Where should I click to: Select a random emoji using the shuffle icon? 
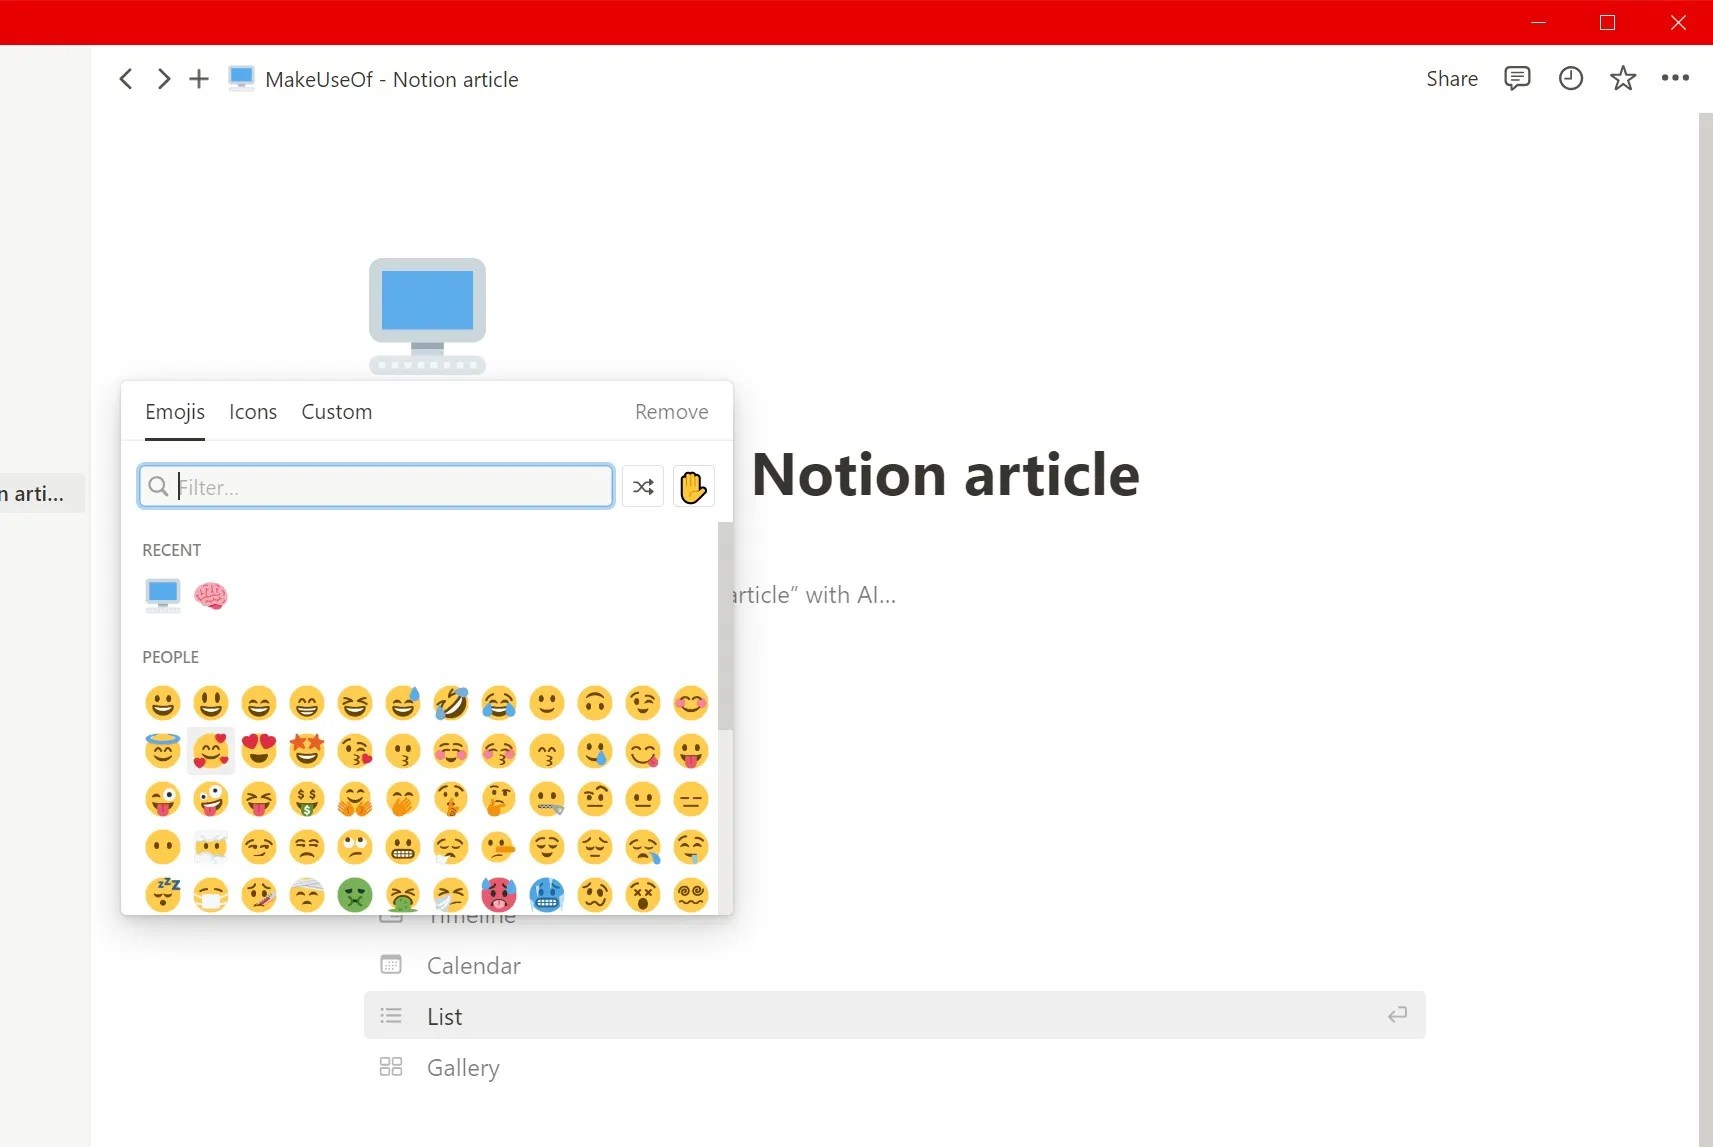click(x=643, y=487)
